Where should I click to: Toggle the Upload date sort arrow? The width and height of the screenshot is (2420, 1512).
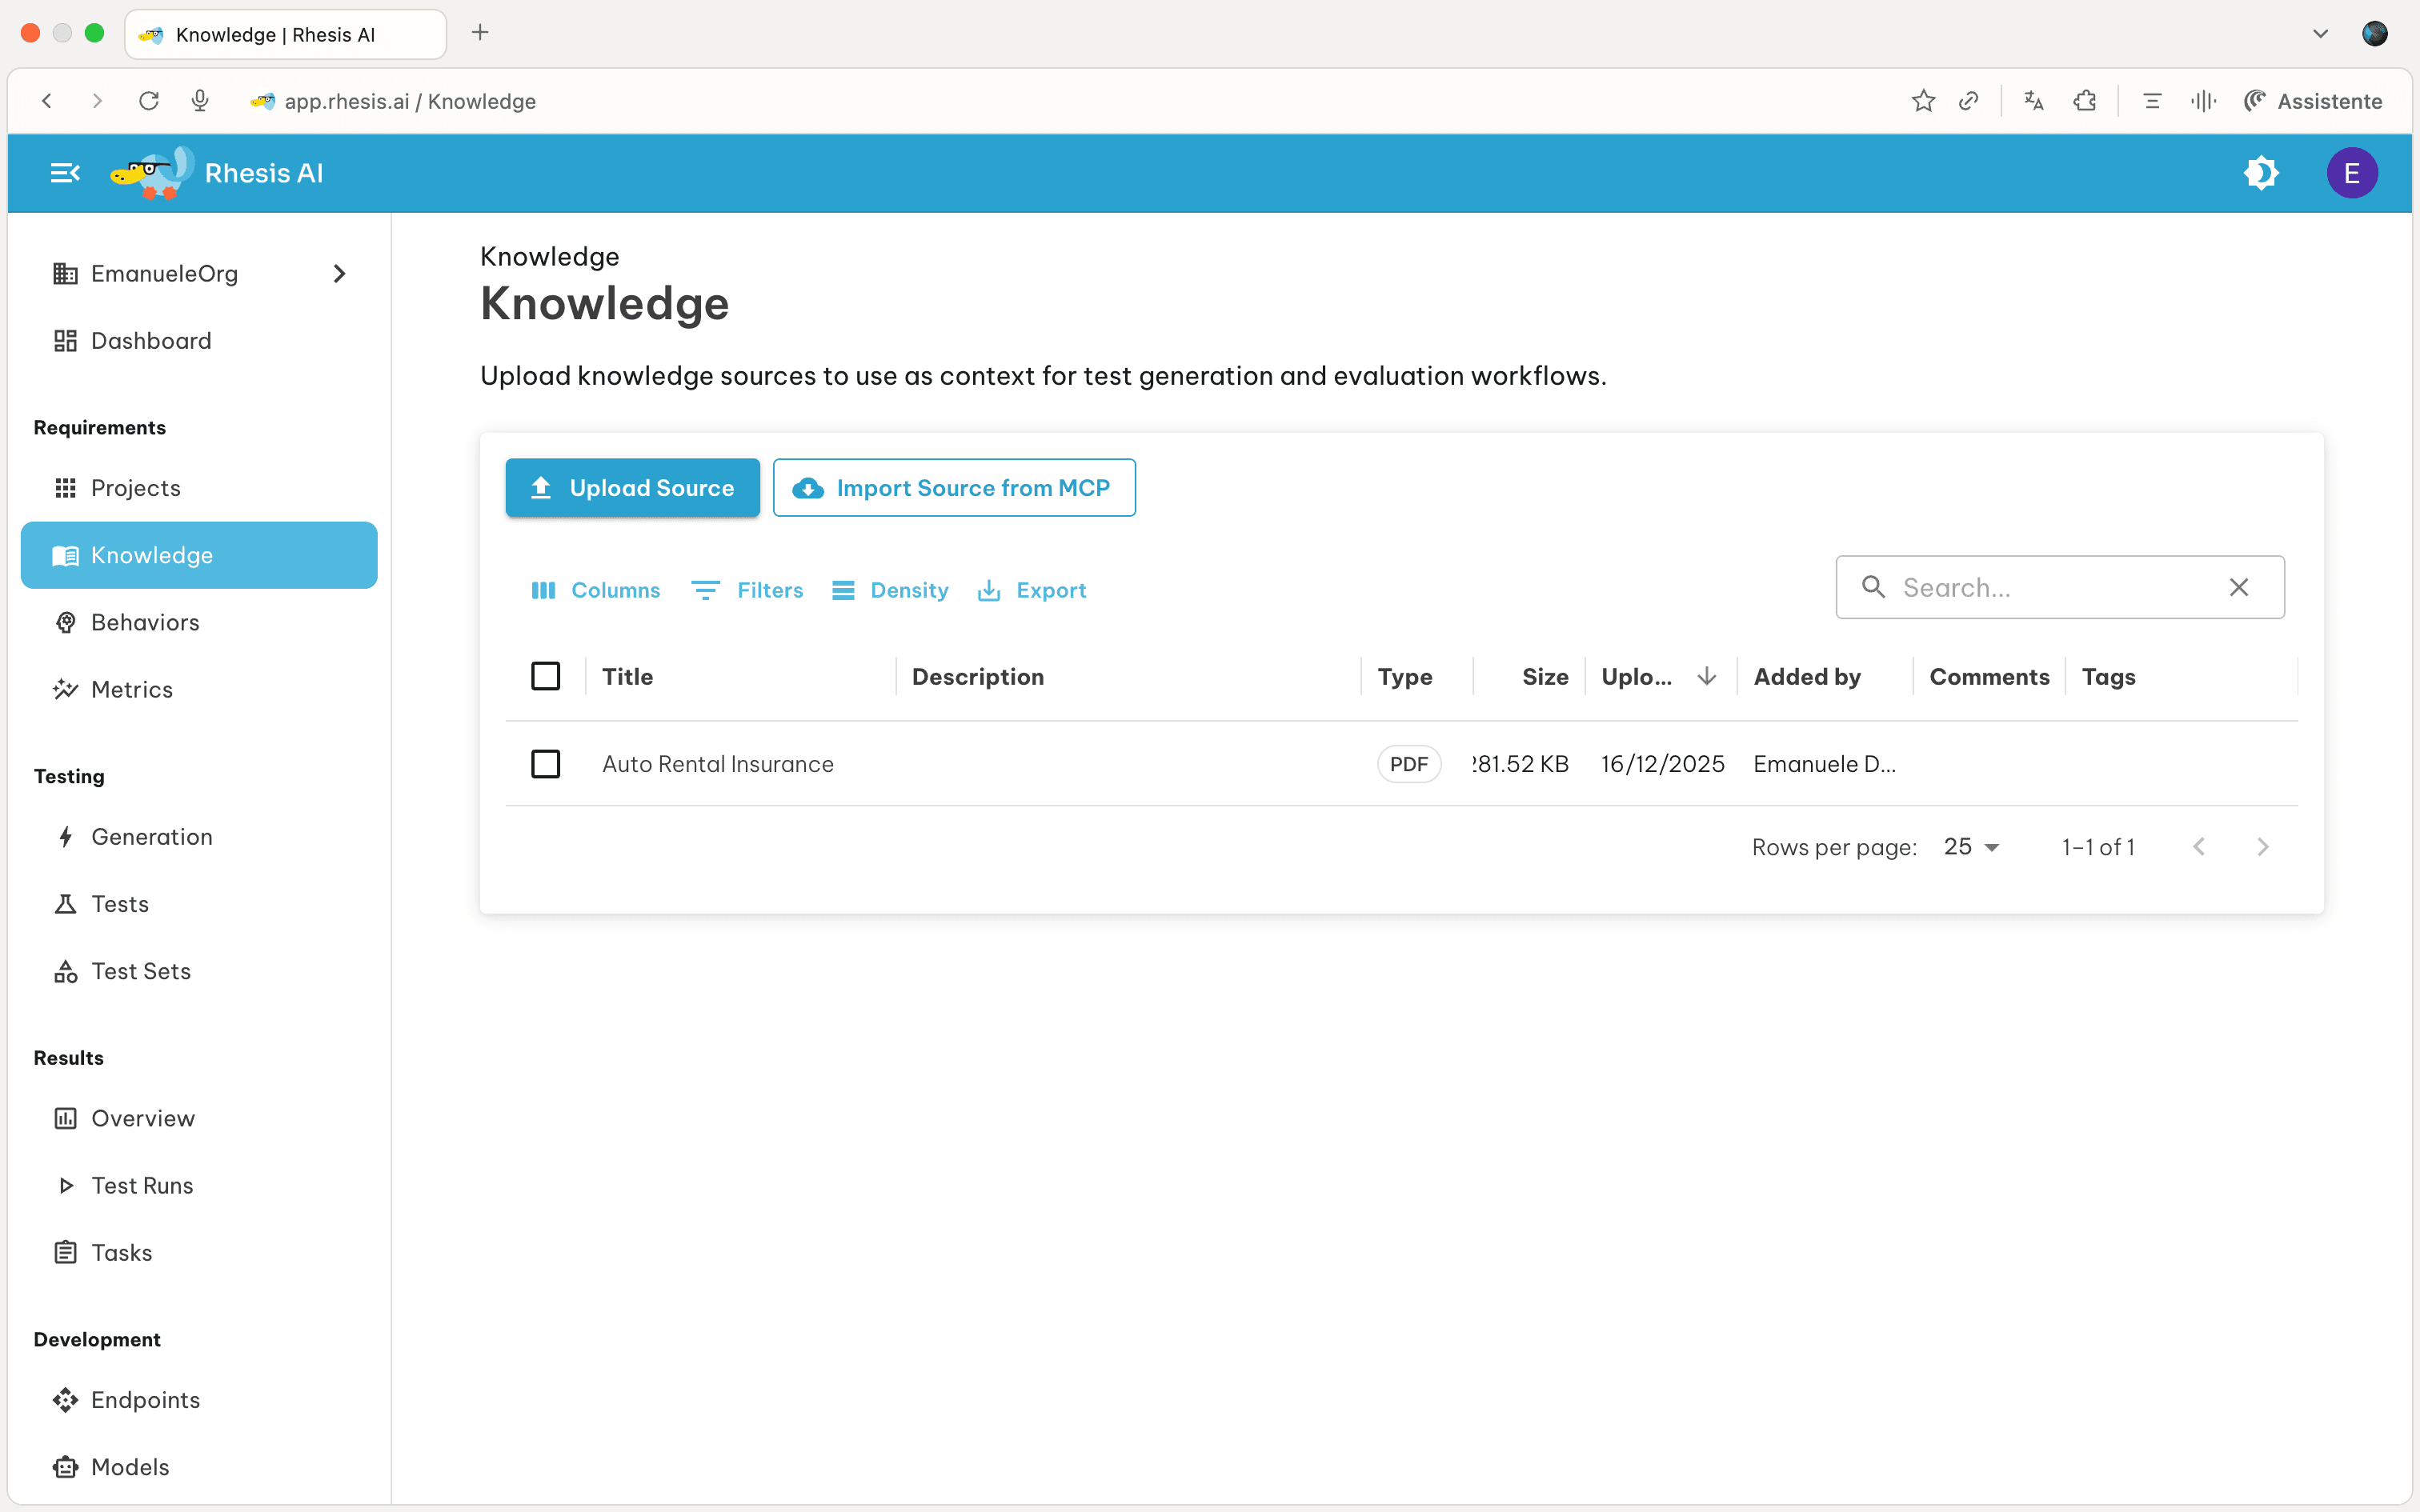(x=1706, y=676)
